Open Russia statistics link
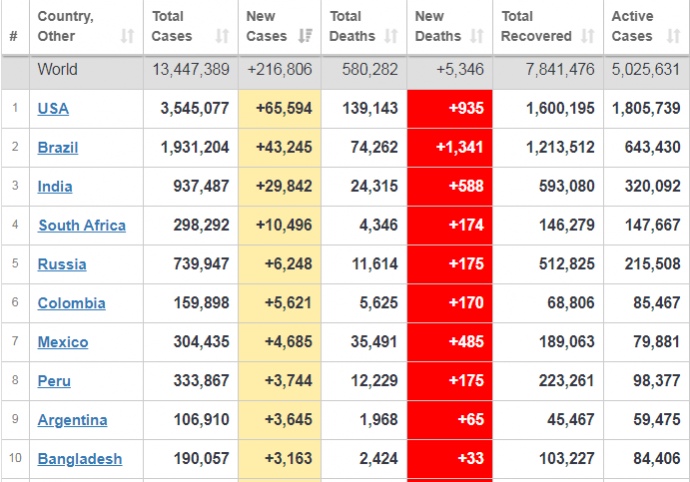The width and height of the screenshot is (690, 482). coord(62,265)
